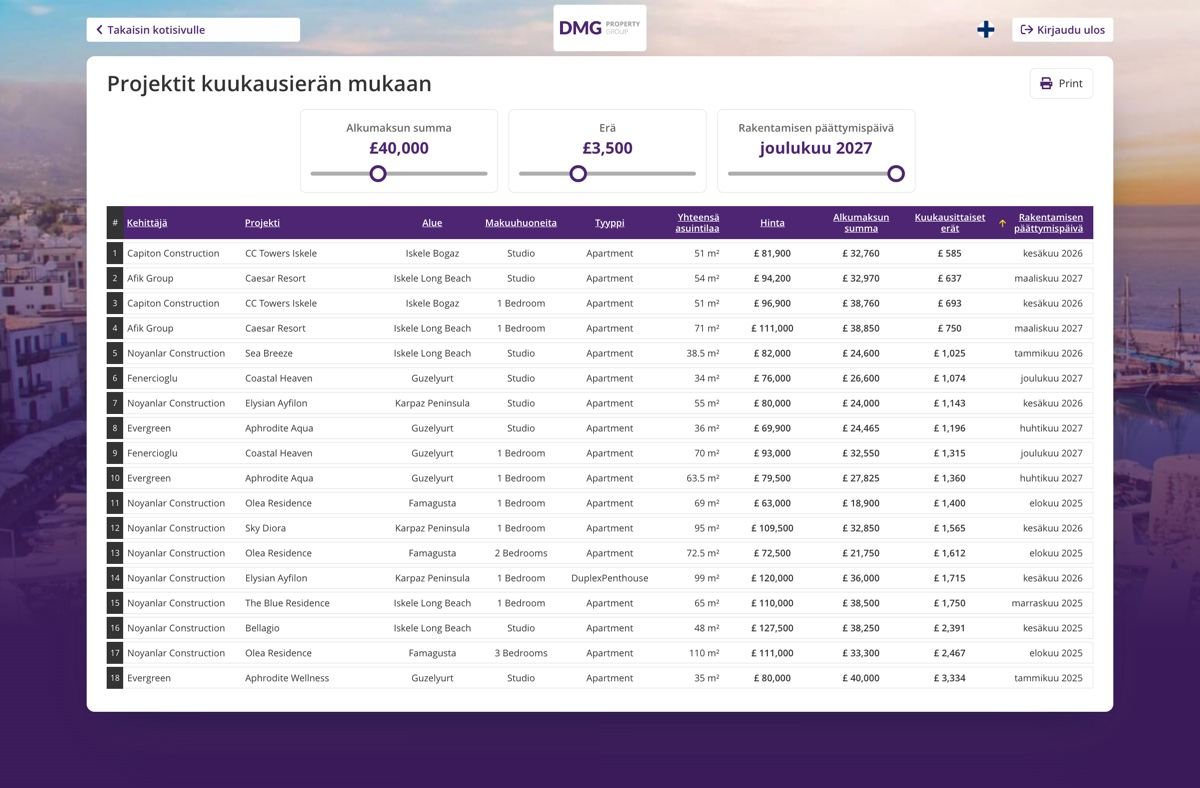Click £ 750 monthly installment cell
Viewport: 1200px width, 788px height.
tap(950, 328)
